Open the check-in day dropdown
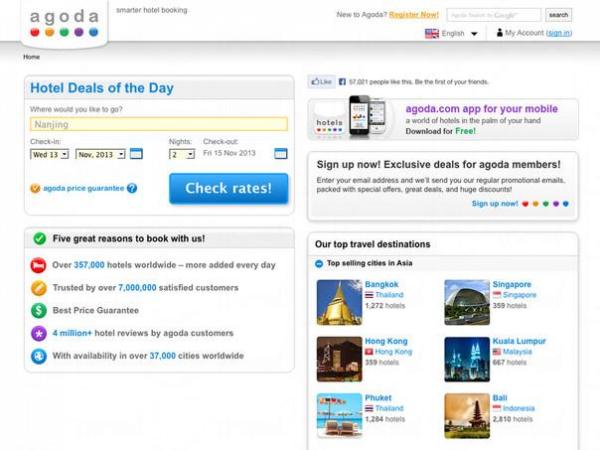The height and width of the screenshot is (450, 600). tap(50, 155)
